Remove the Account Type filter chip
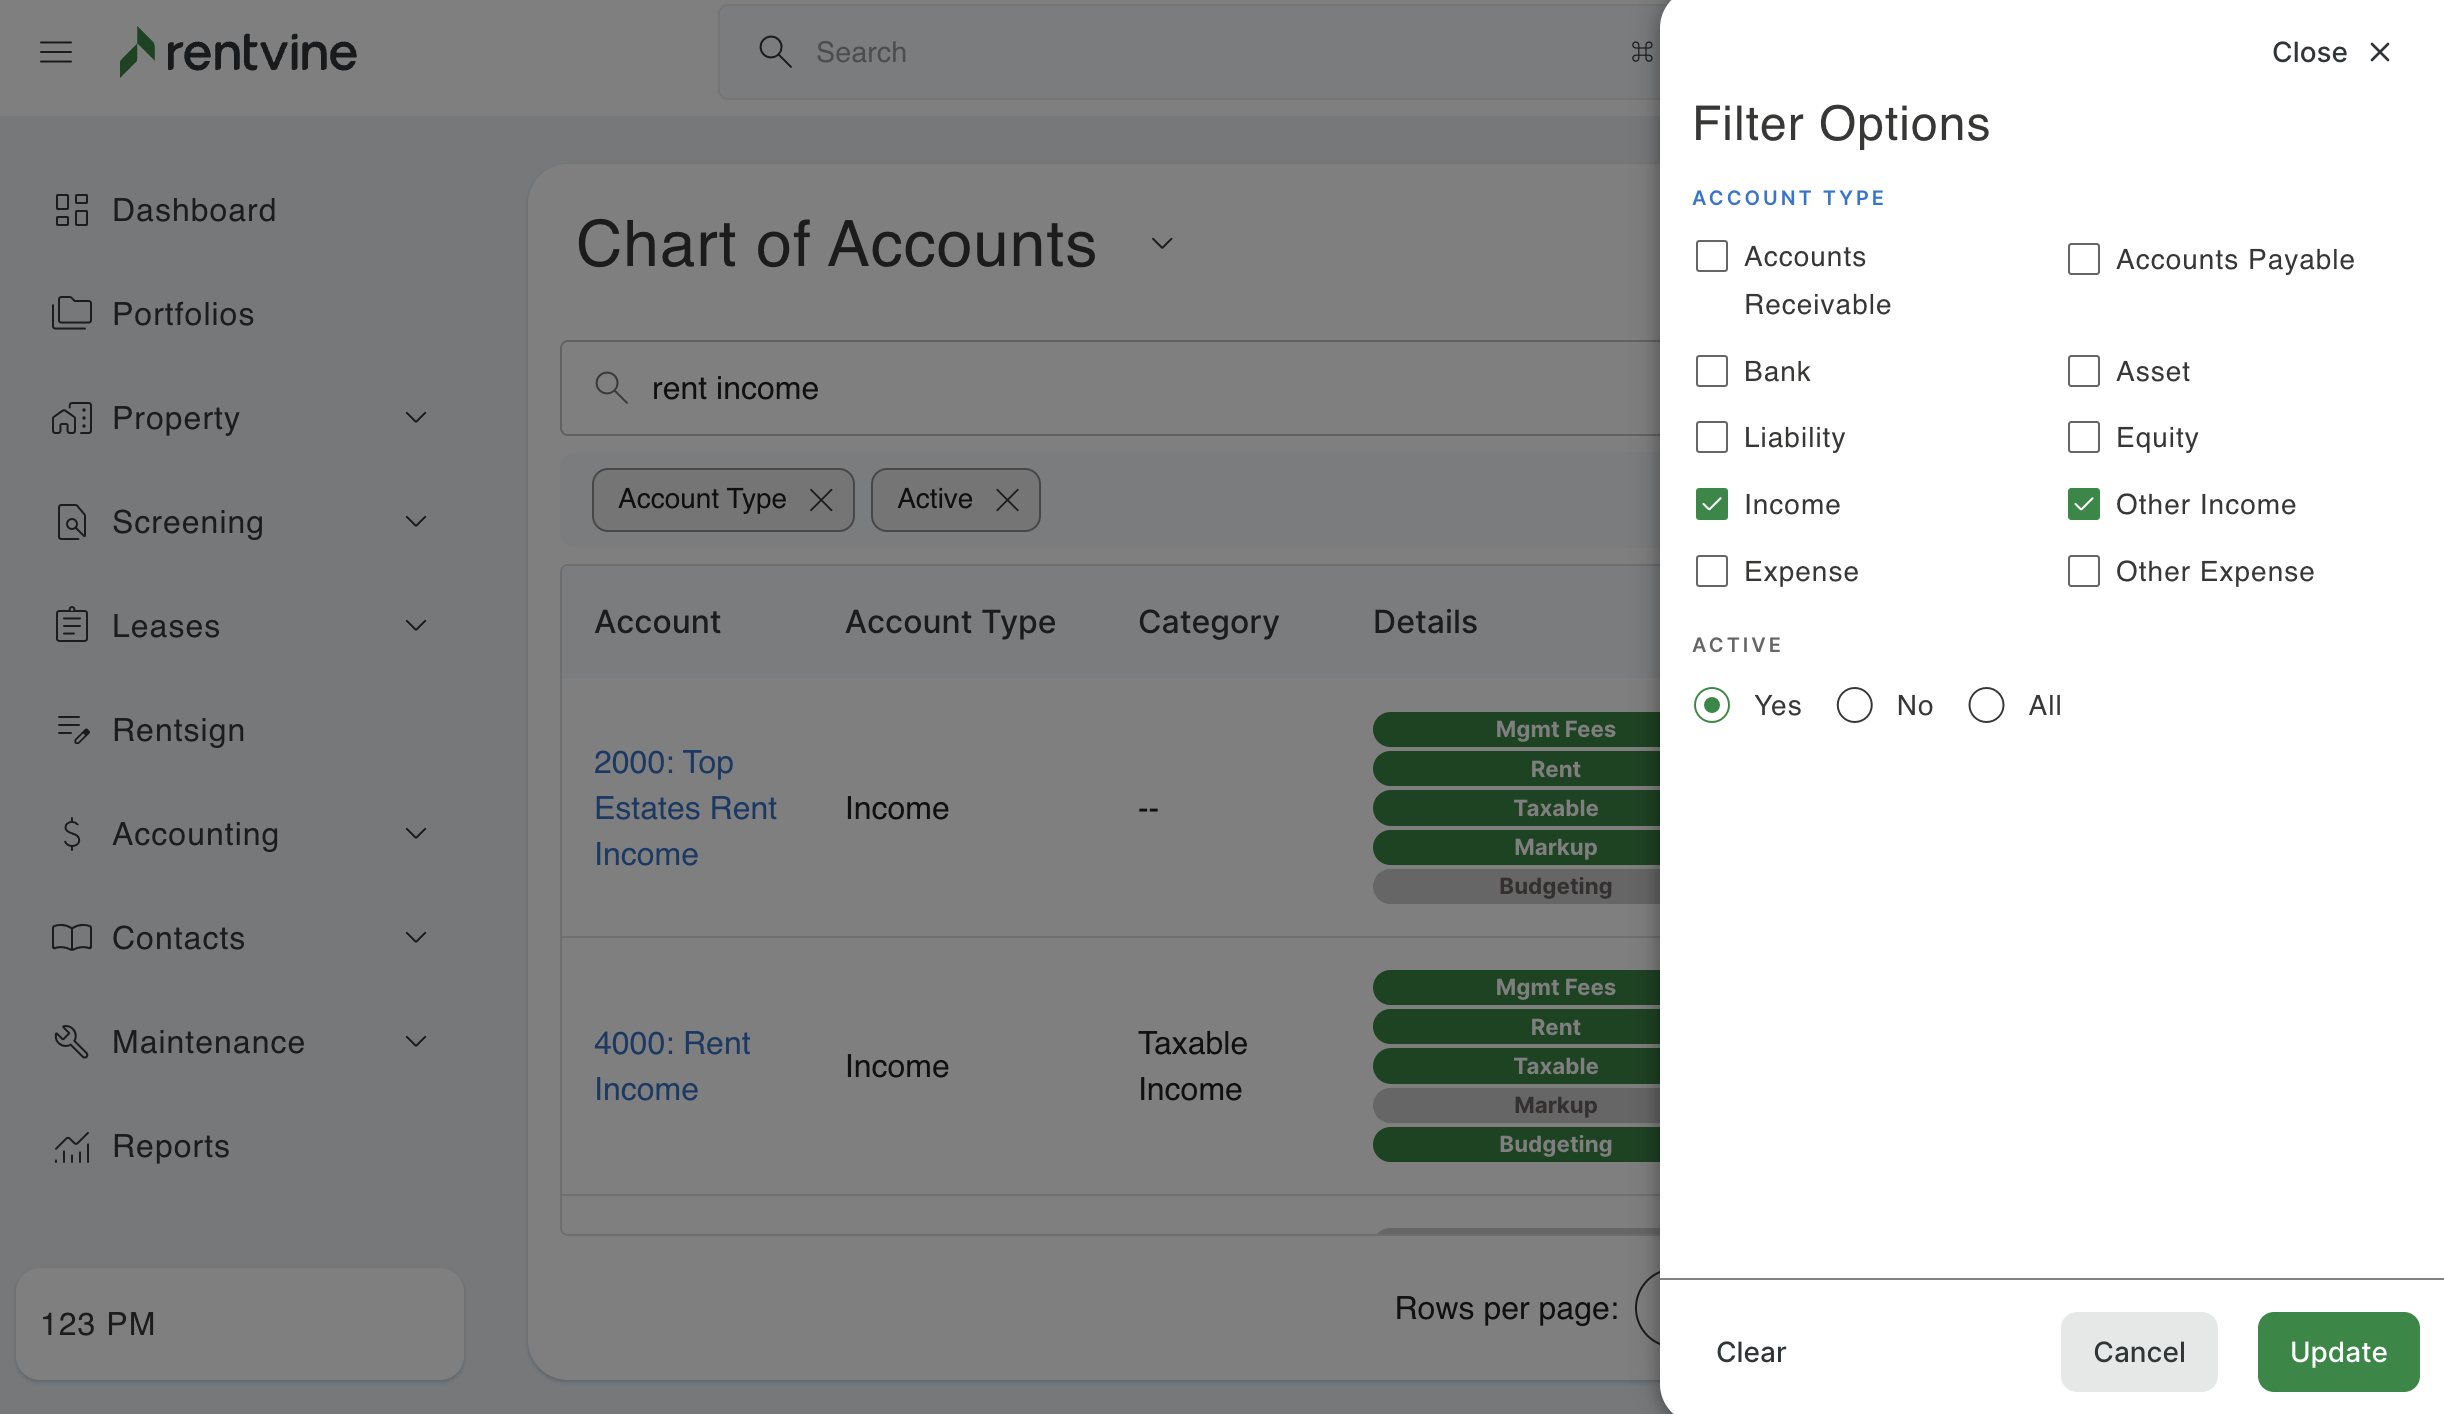Image resolution: width=2444 pixels, height=1414 pixels. coord(821,500)
